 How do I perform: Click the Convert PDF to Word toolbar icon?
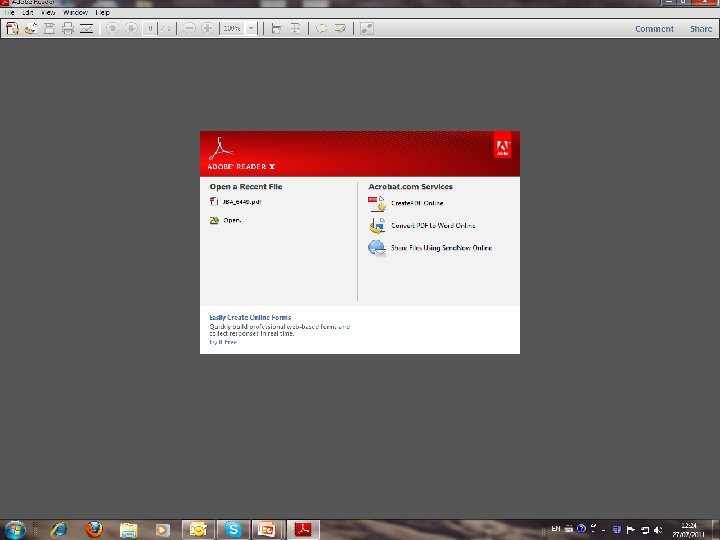[31, 28]
